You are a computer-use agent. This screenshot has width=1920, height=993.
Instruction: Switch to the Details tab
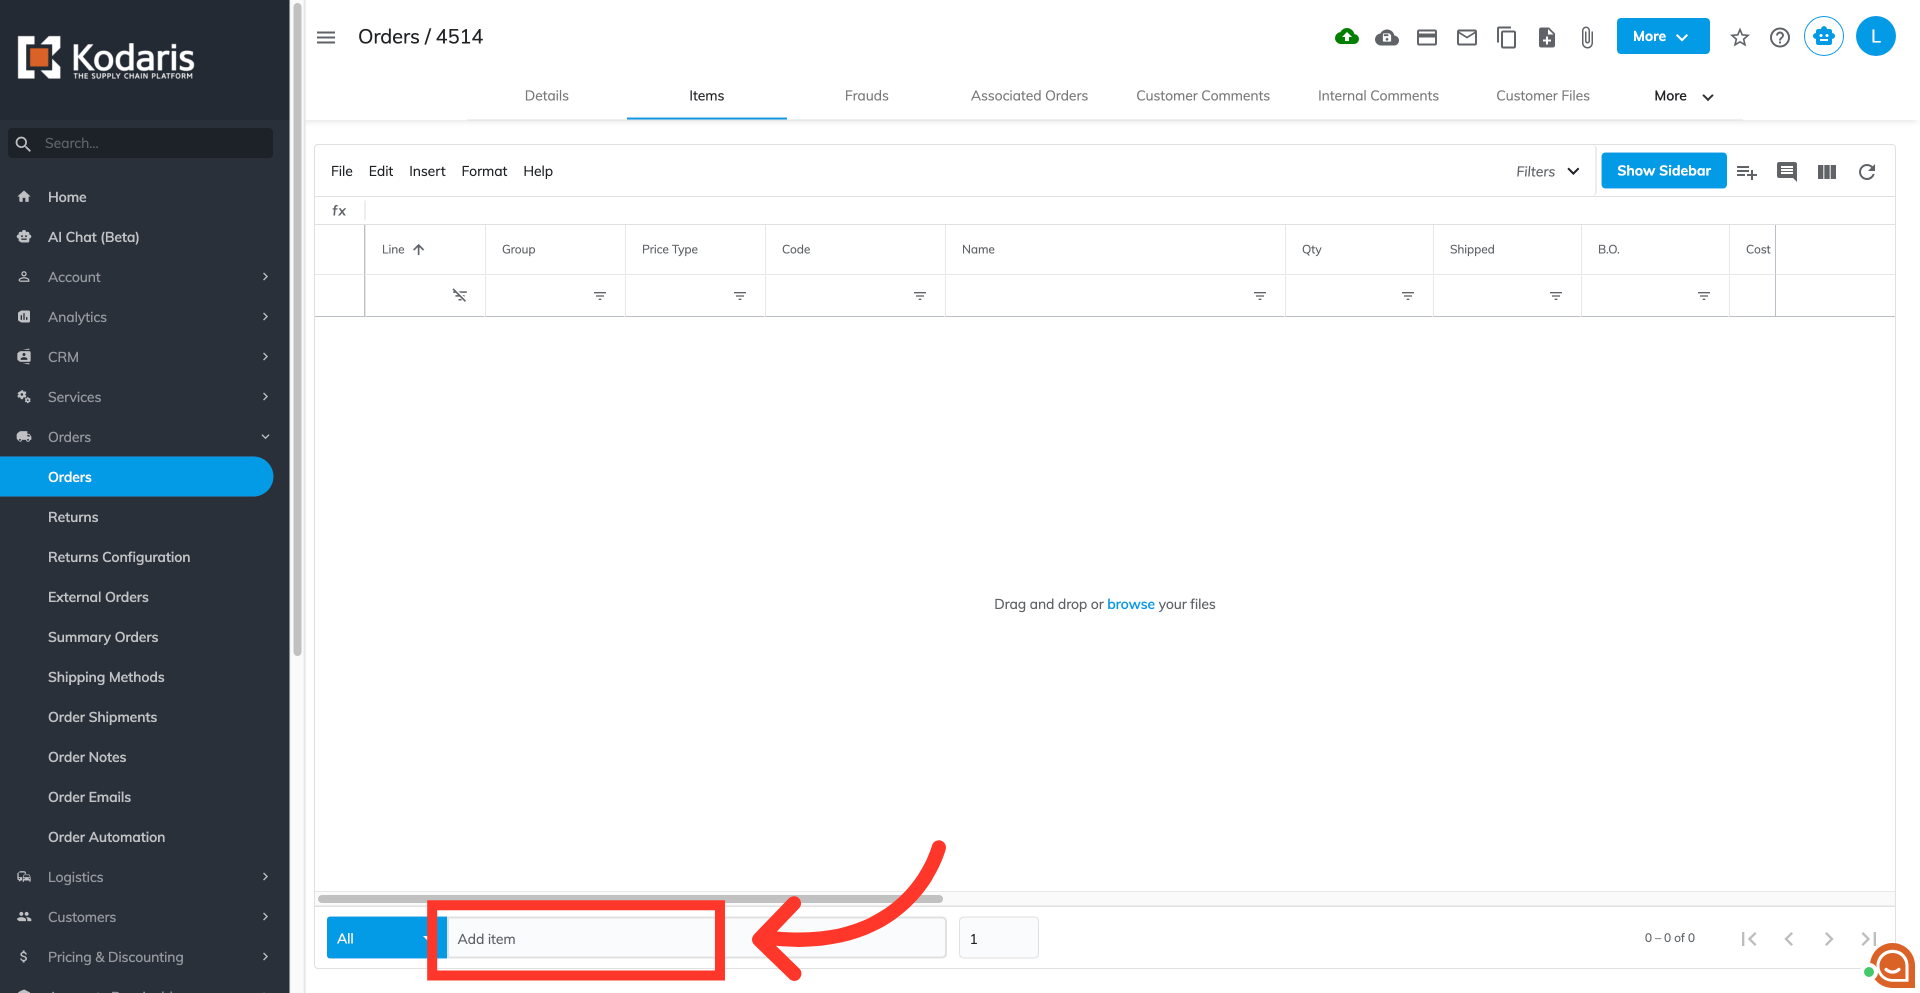547,96
